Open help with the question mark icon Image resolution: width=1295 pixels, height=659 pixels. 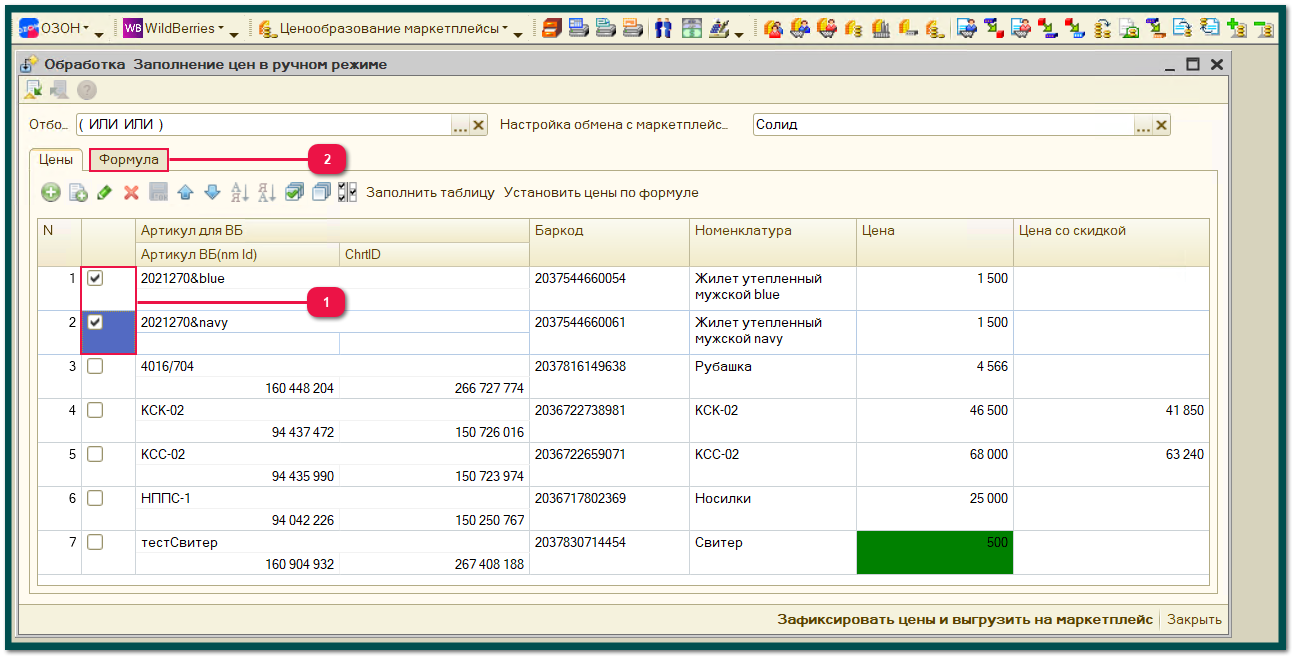87,90
